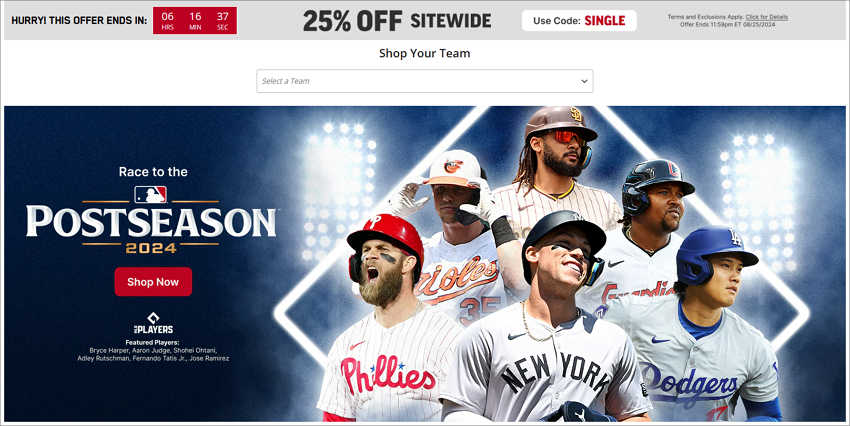Click the LA logo on blue Dodgers helmet
The image size is (850, 426).
[735, 237]
